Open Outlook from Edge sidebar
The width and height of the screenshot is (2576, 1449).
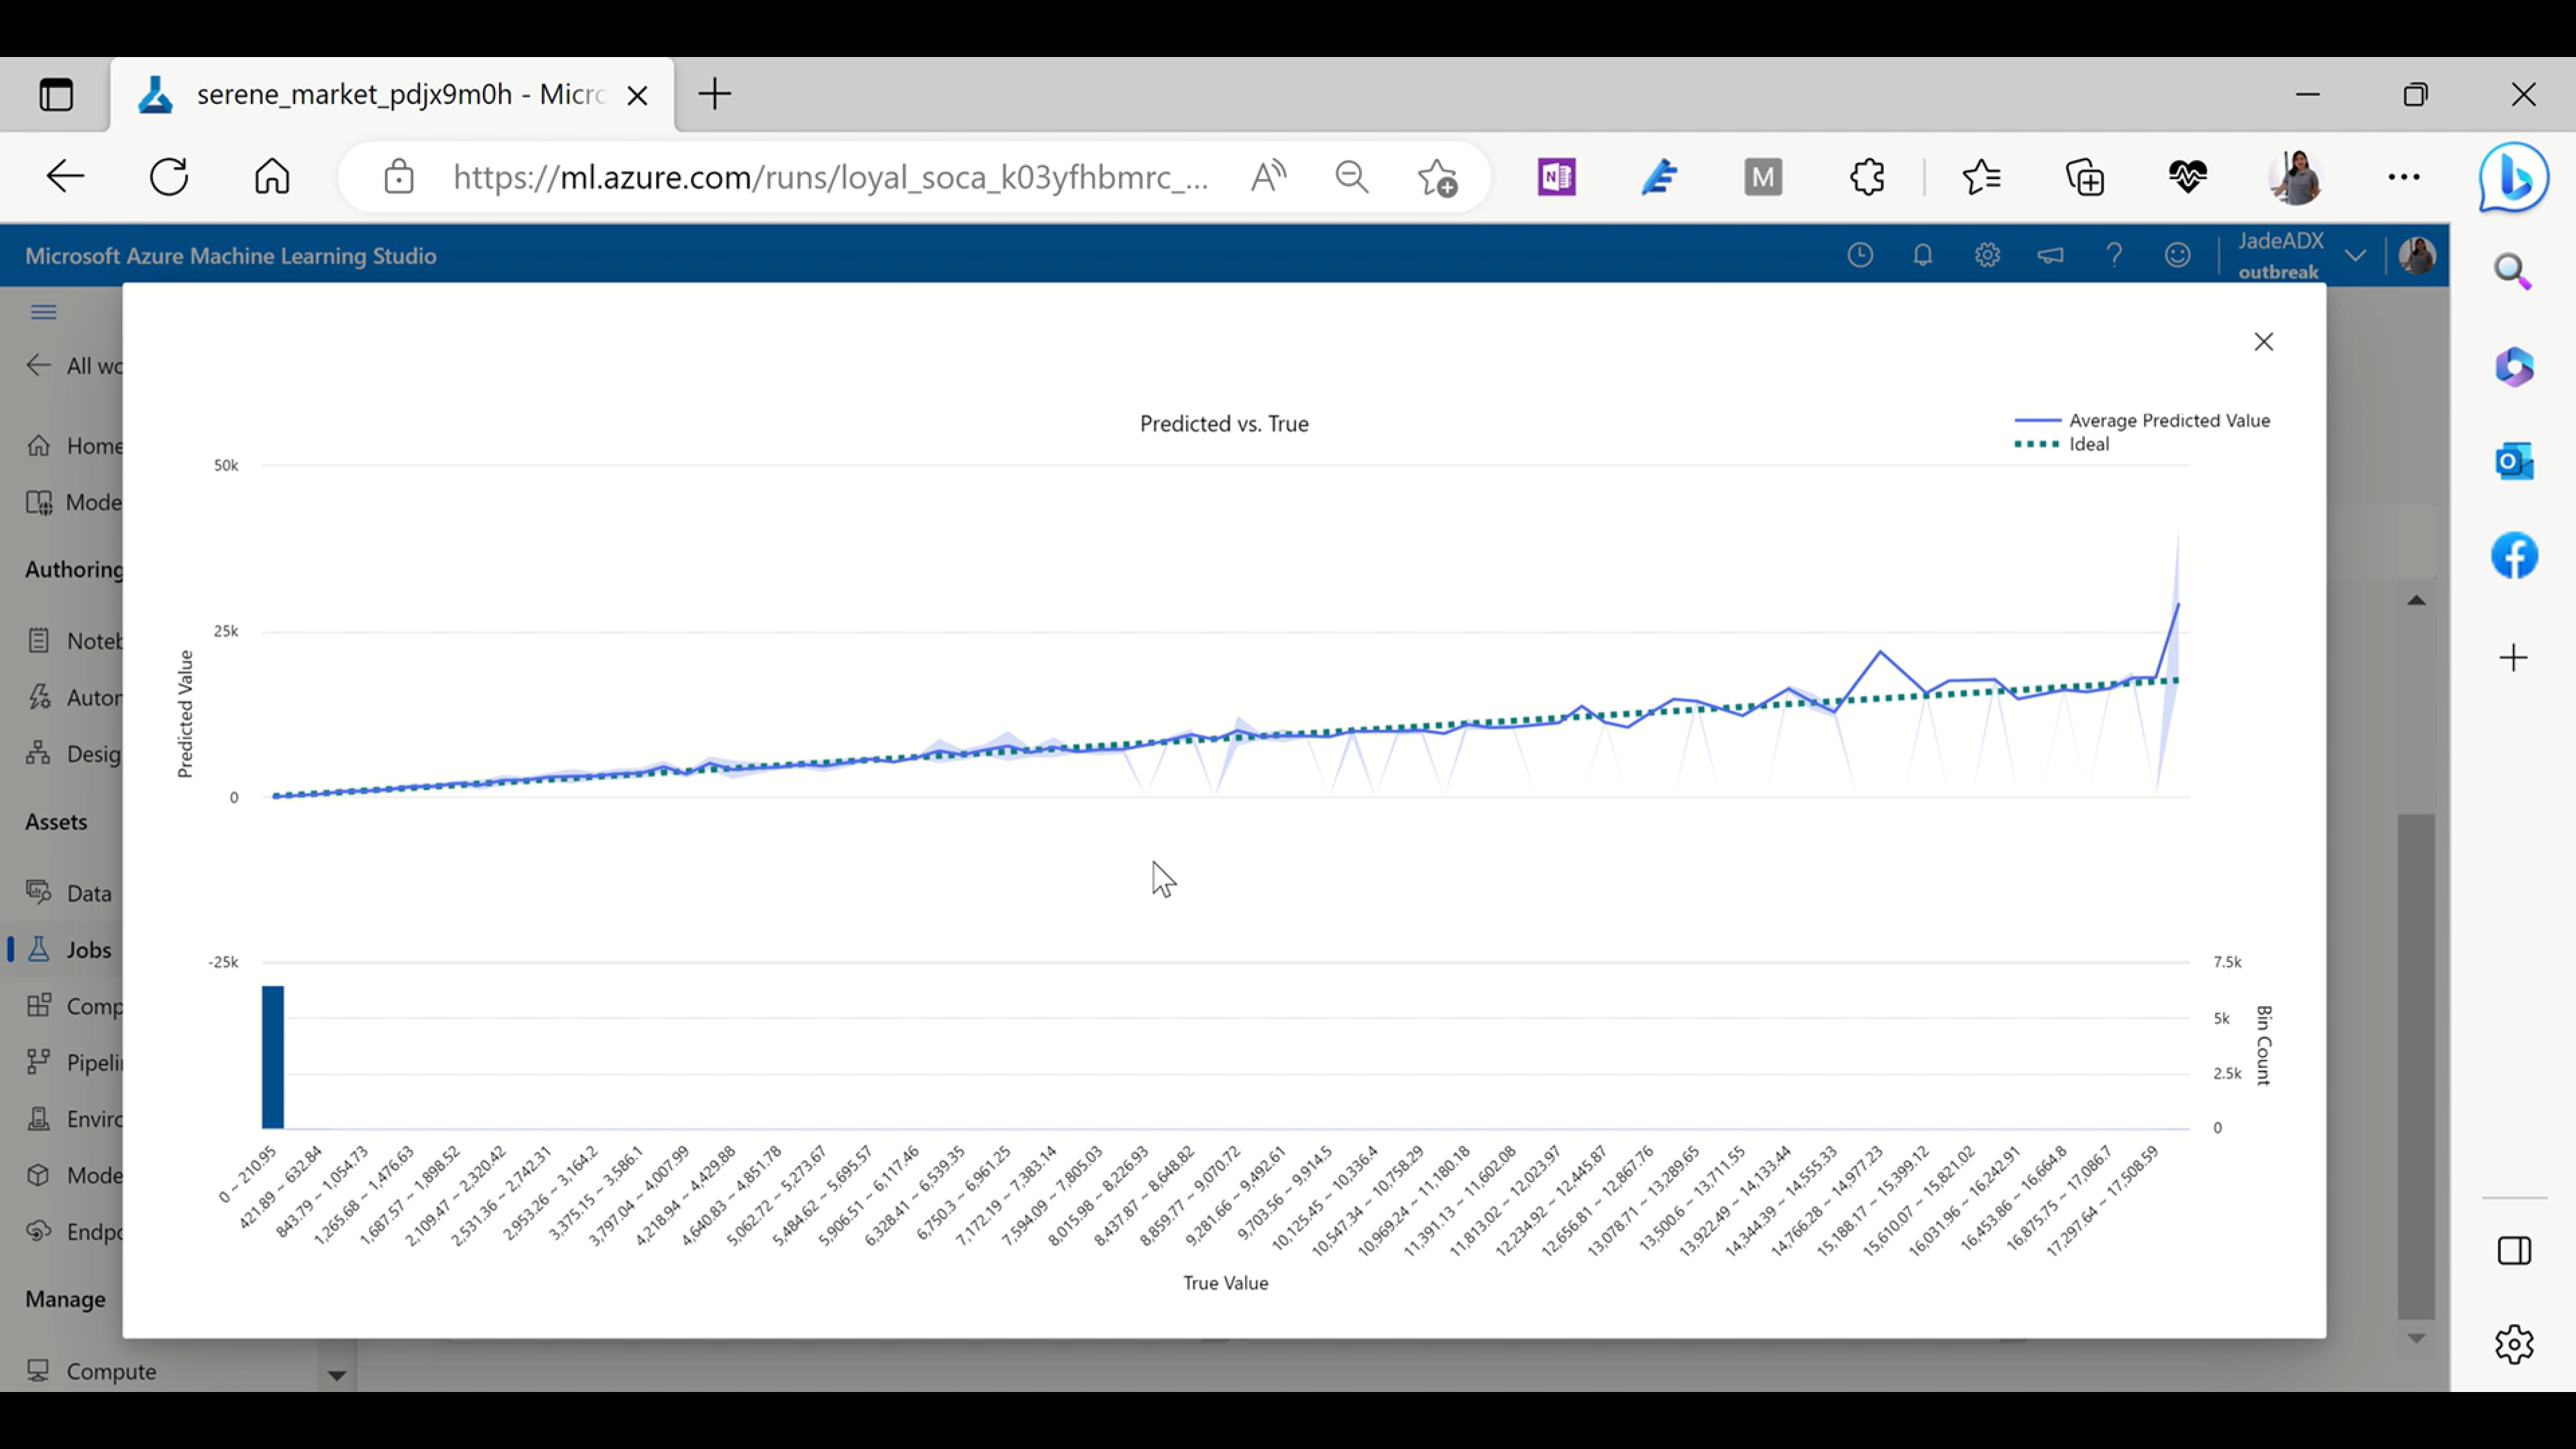2513,461
